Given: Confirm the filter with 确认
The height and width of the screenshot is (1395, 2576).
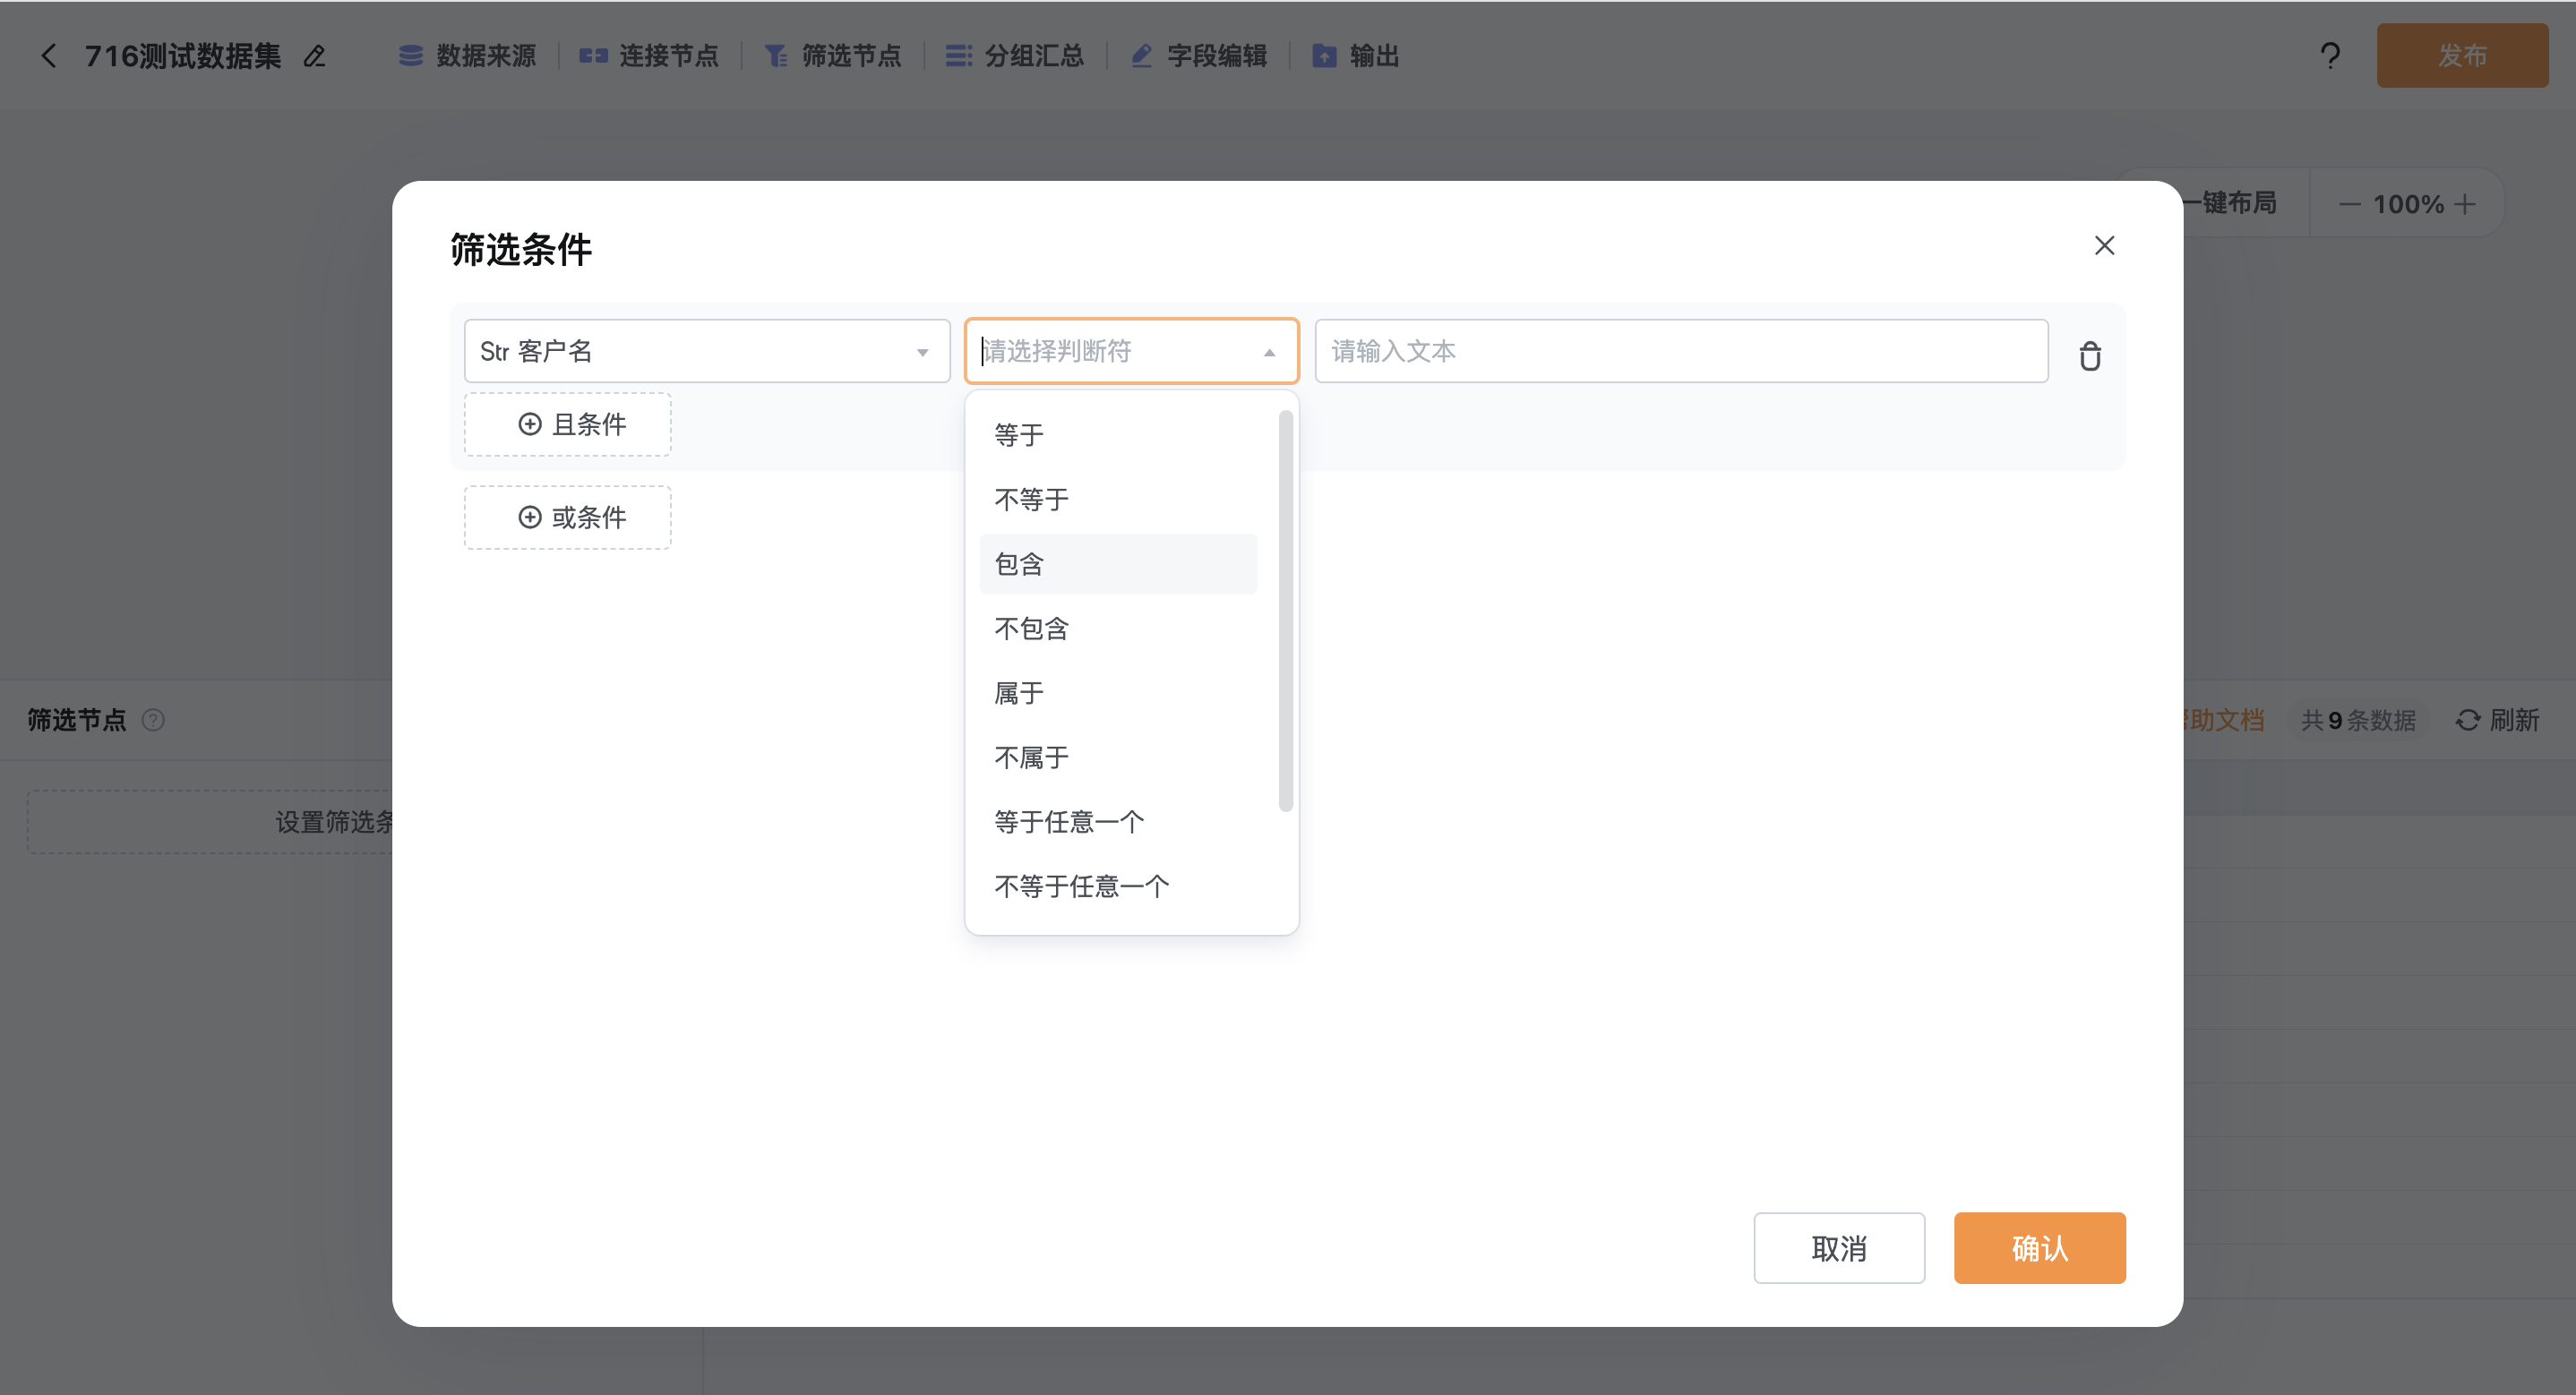Looking at the screenshot, I should pyautogui.click(x=2040, y=1248).
